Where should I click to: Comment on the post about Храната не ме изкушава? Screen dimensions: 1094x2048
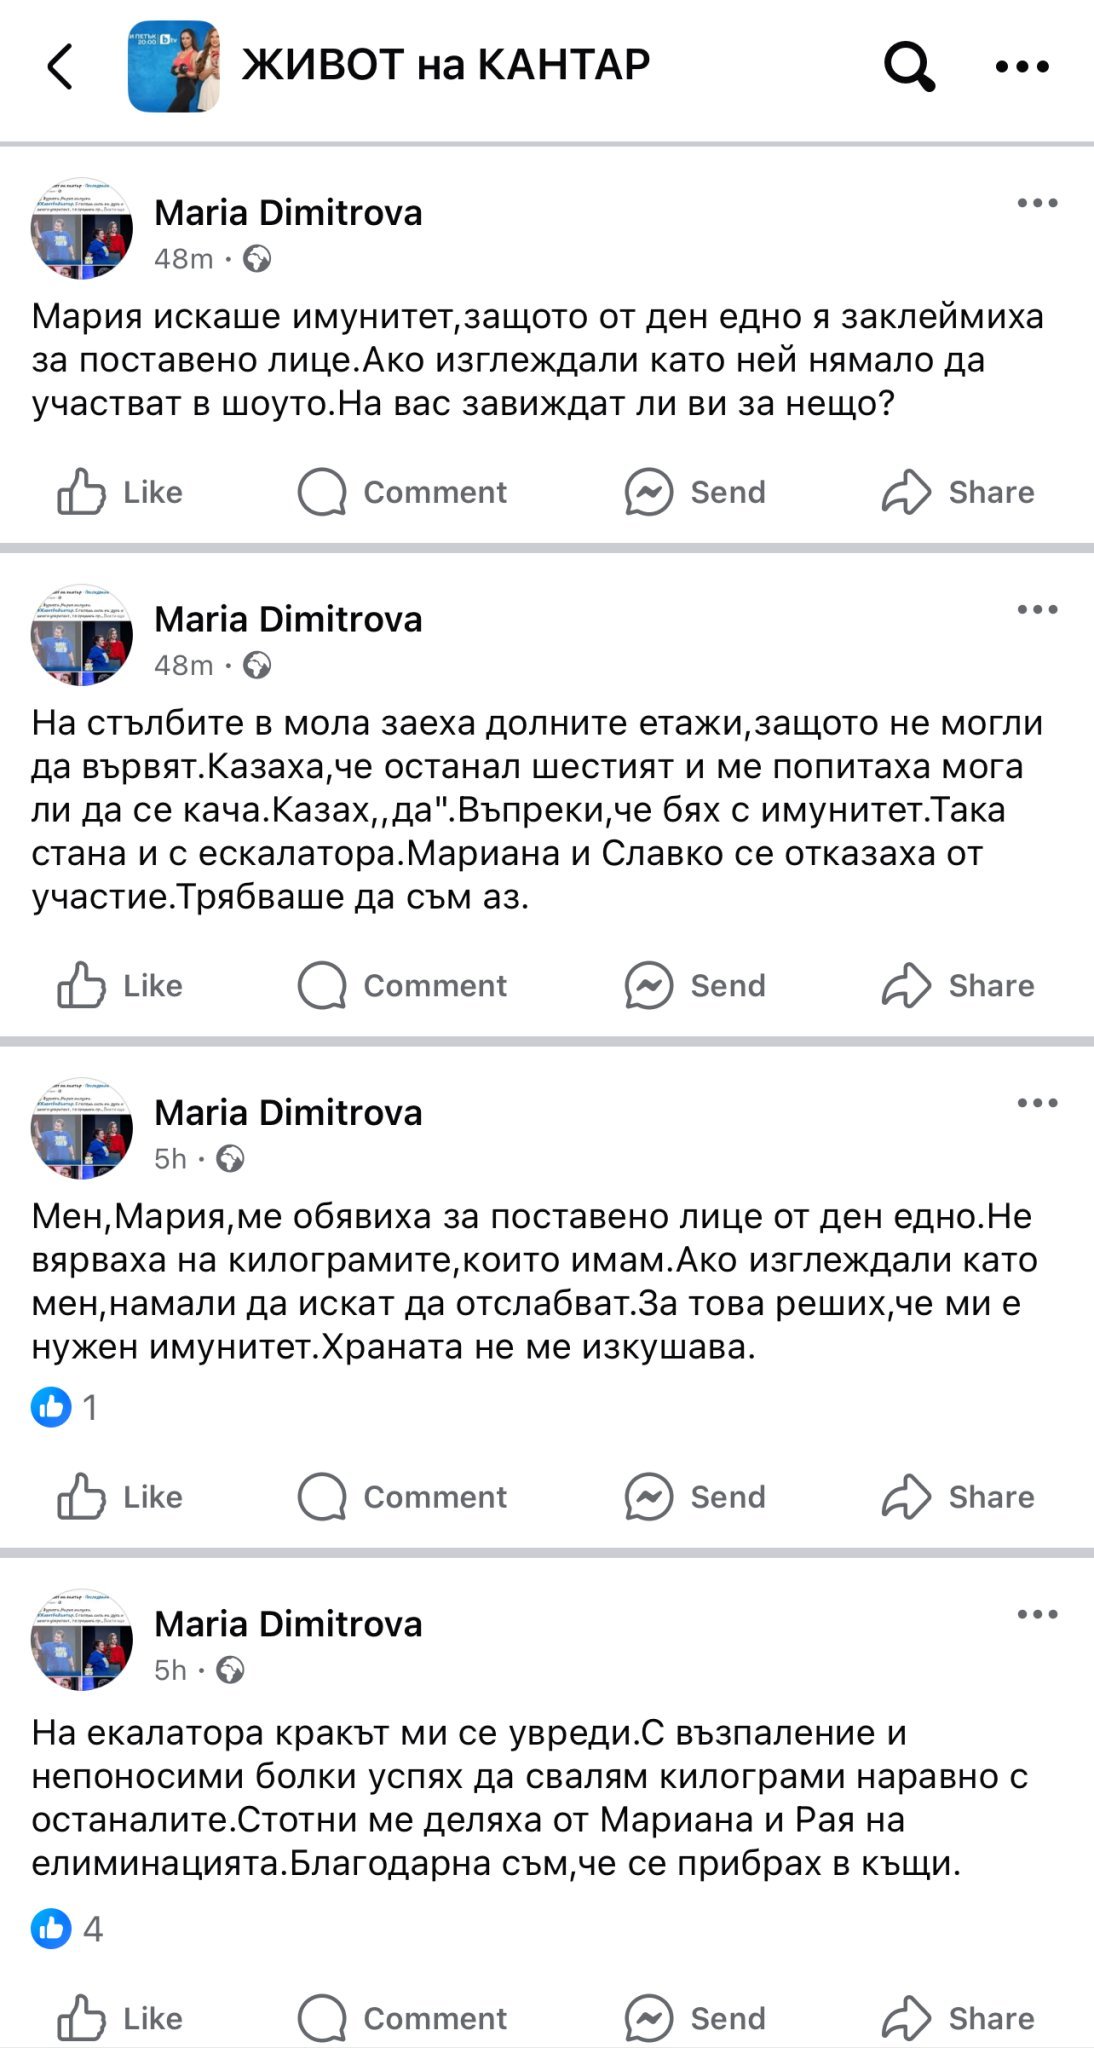point(402,1497)
